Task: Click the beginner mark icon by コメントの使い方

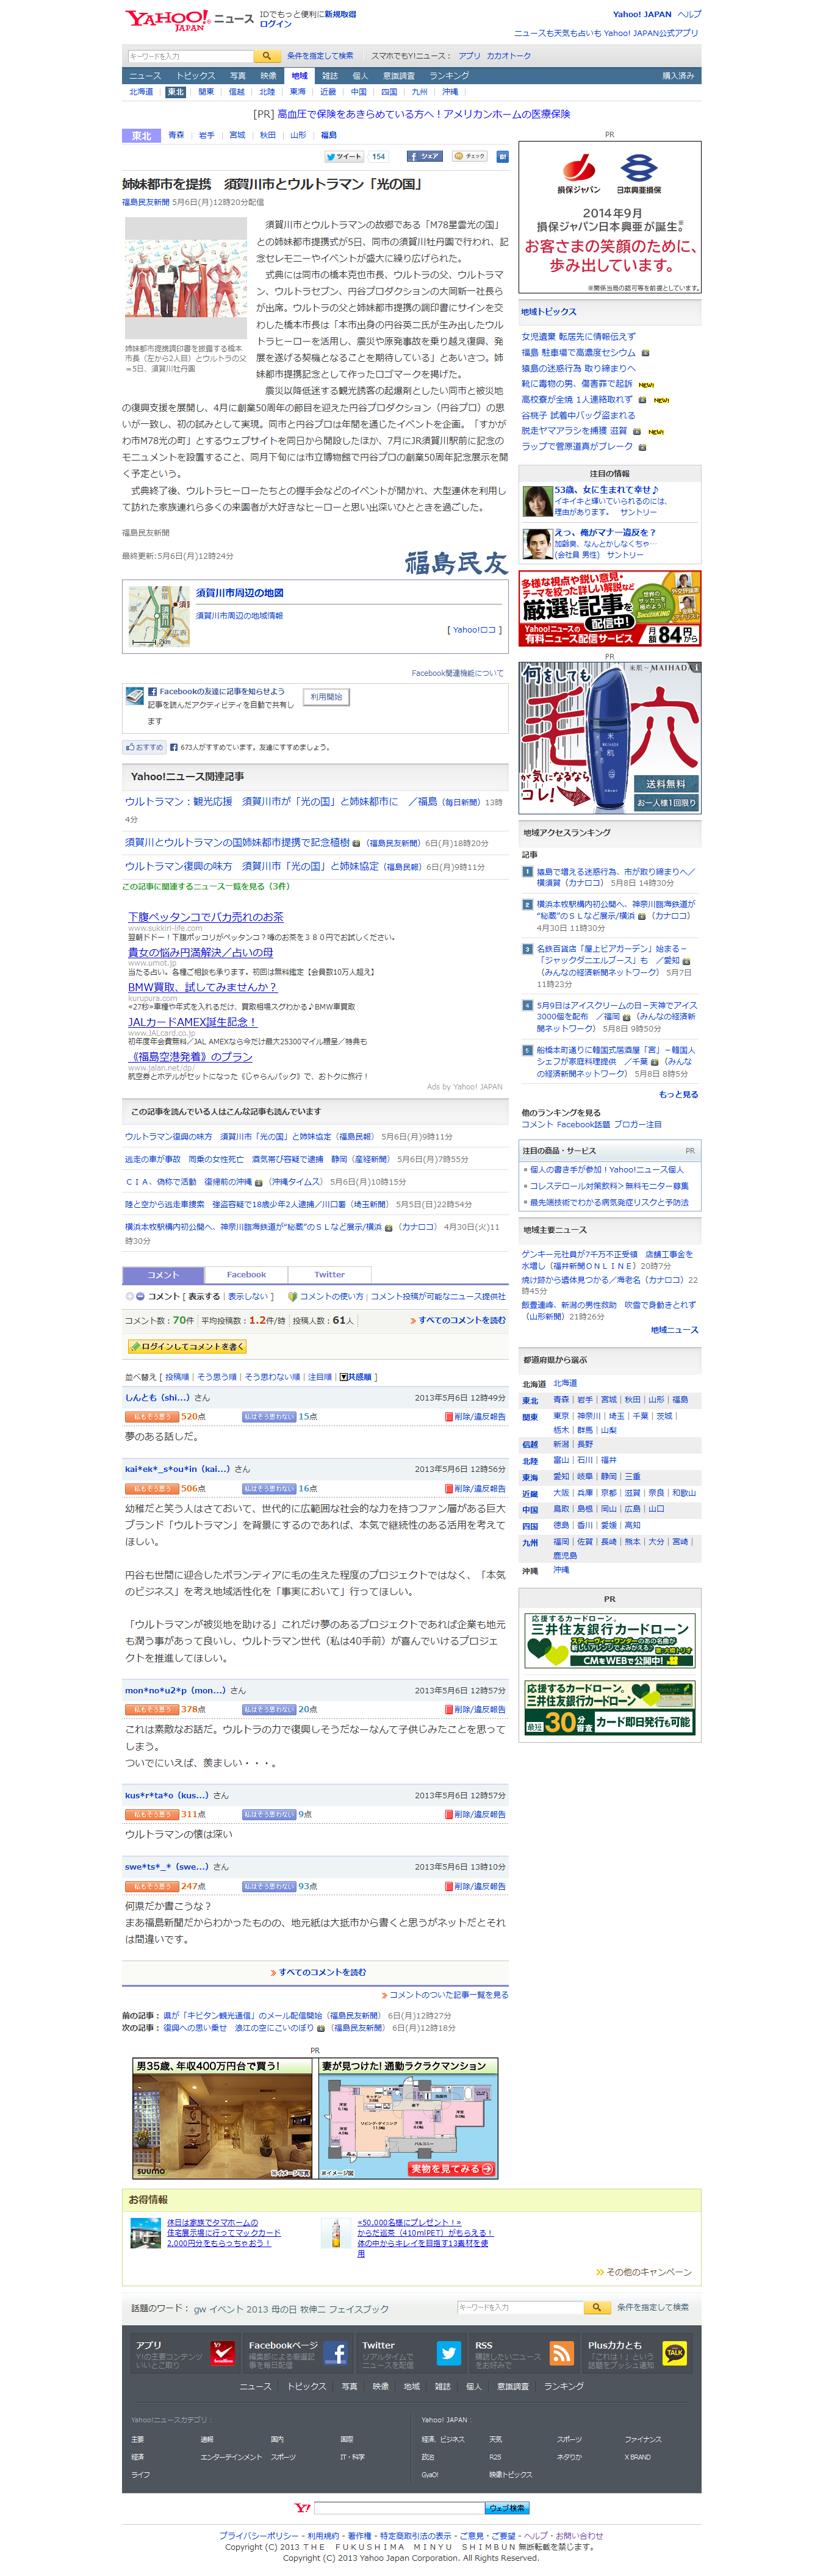Action: pos(292,1296)
